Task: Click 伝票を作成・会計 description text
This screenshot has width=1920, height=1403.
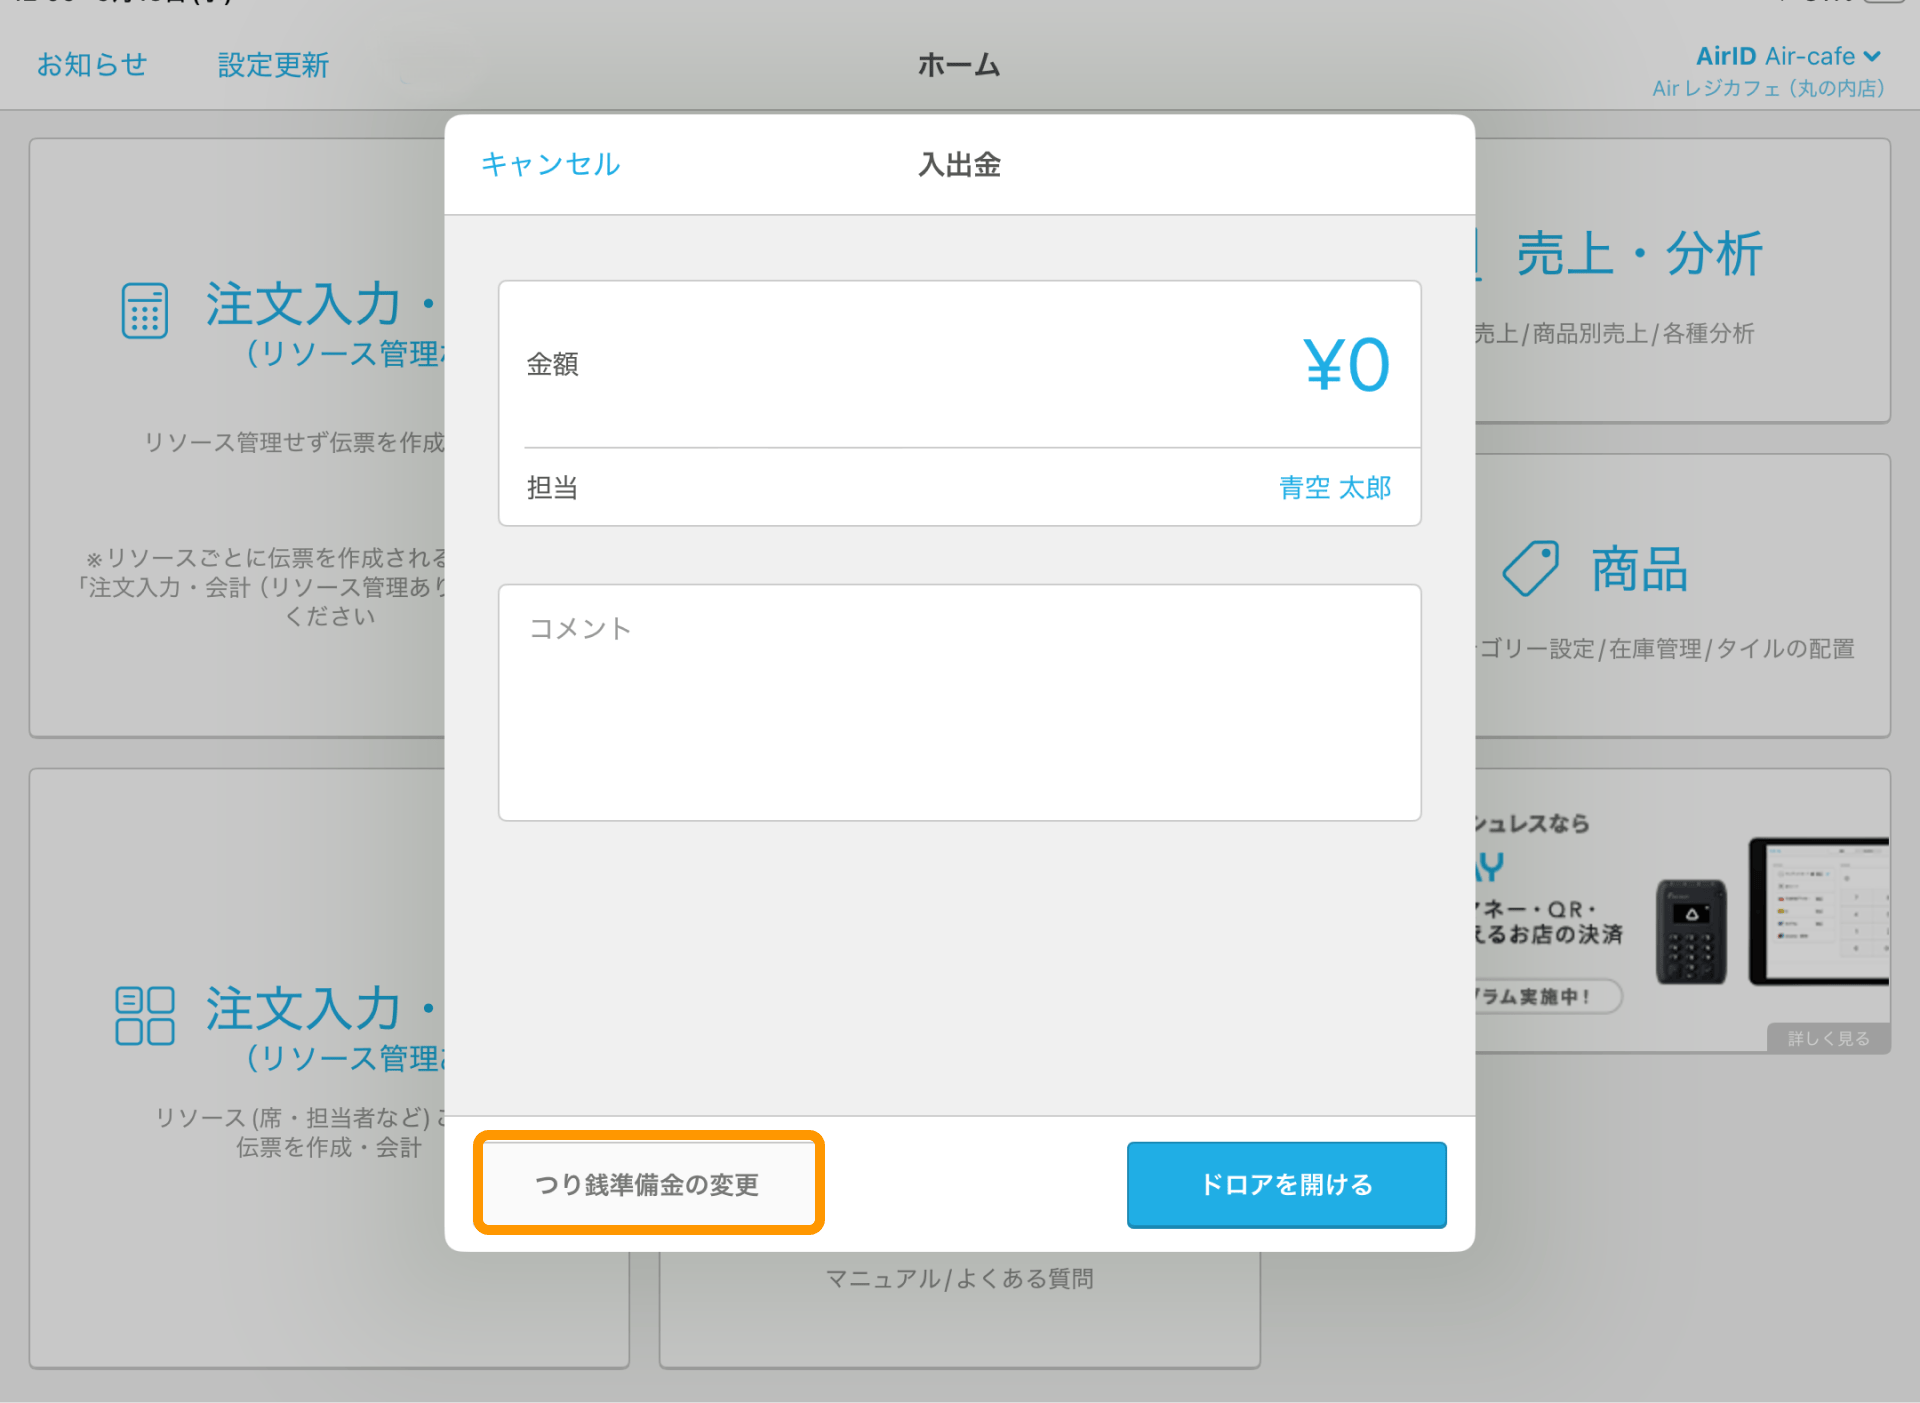Action: 329,1147
